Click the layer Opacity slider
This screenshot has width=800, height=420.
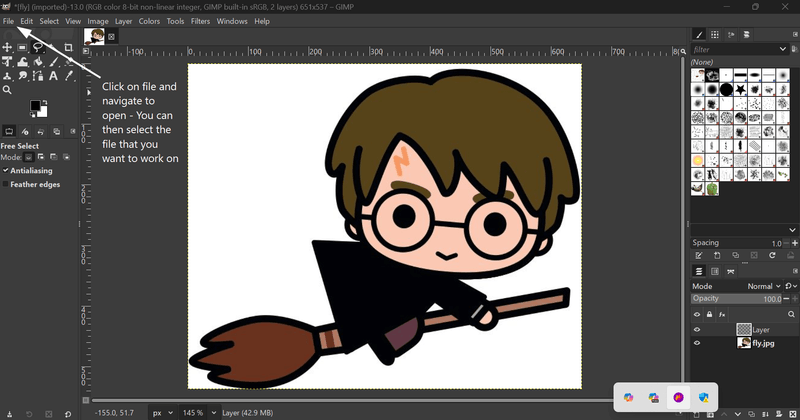pyautogui.click(x=737, y=299)
